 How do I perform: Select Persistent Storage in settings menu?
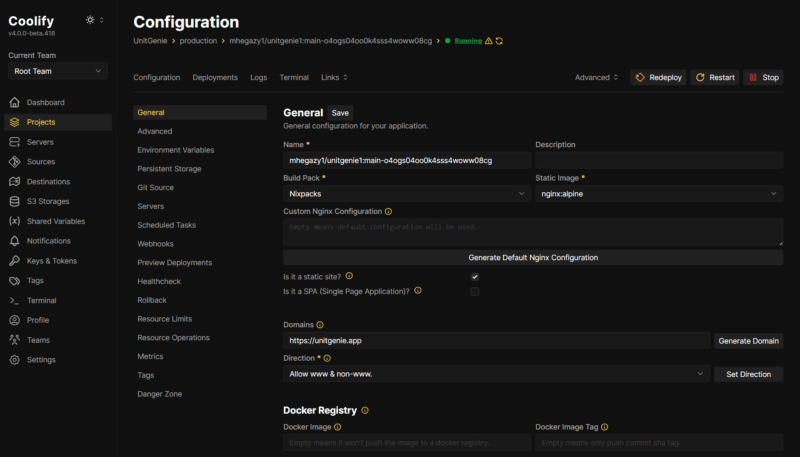click(169, 169)
